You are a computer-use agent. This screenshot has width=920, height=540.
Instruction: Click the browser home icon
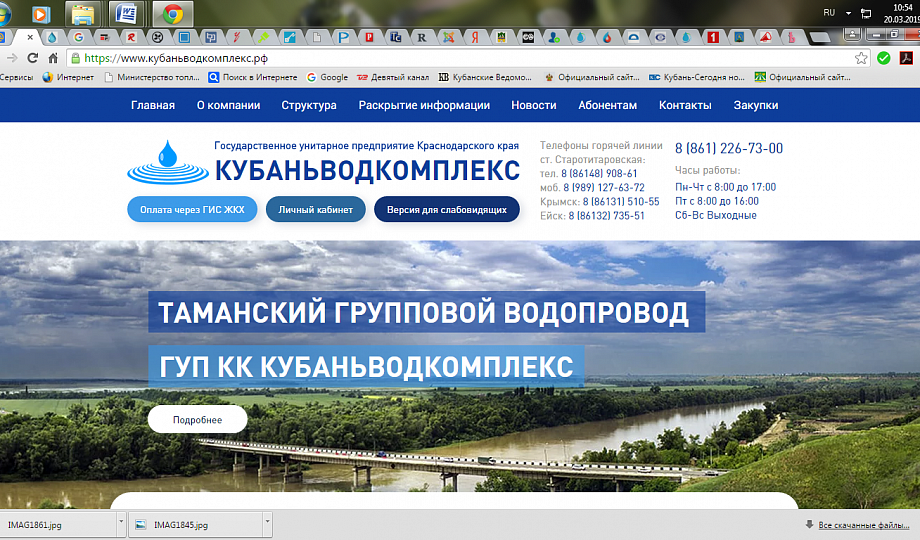click(53, 58)
